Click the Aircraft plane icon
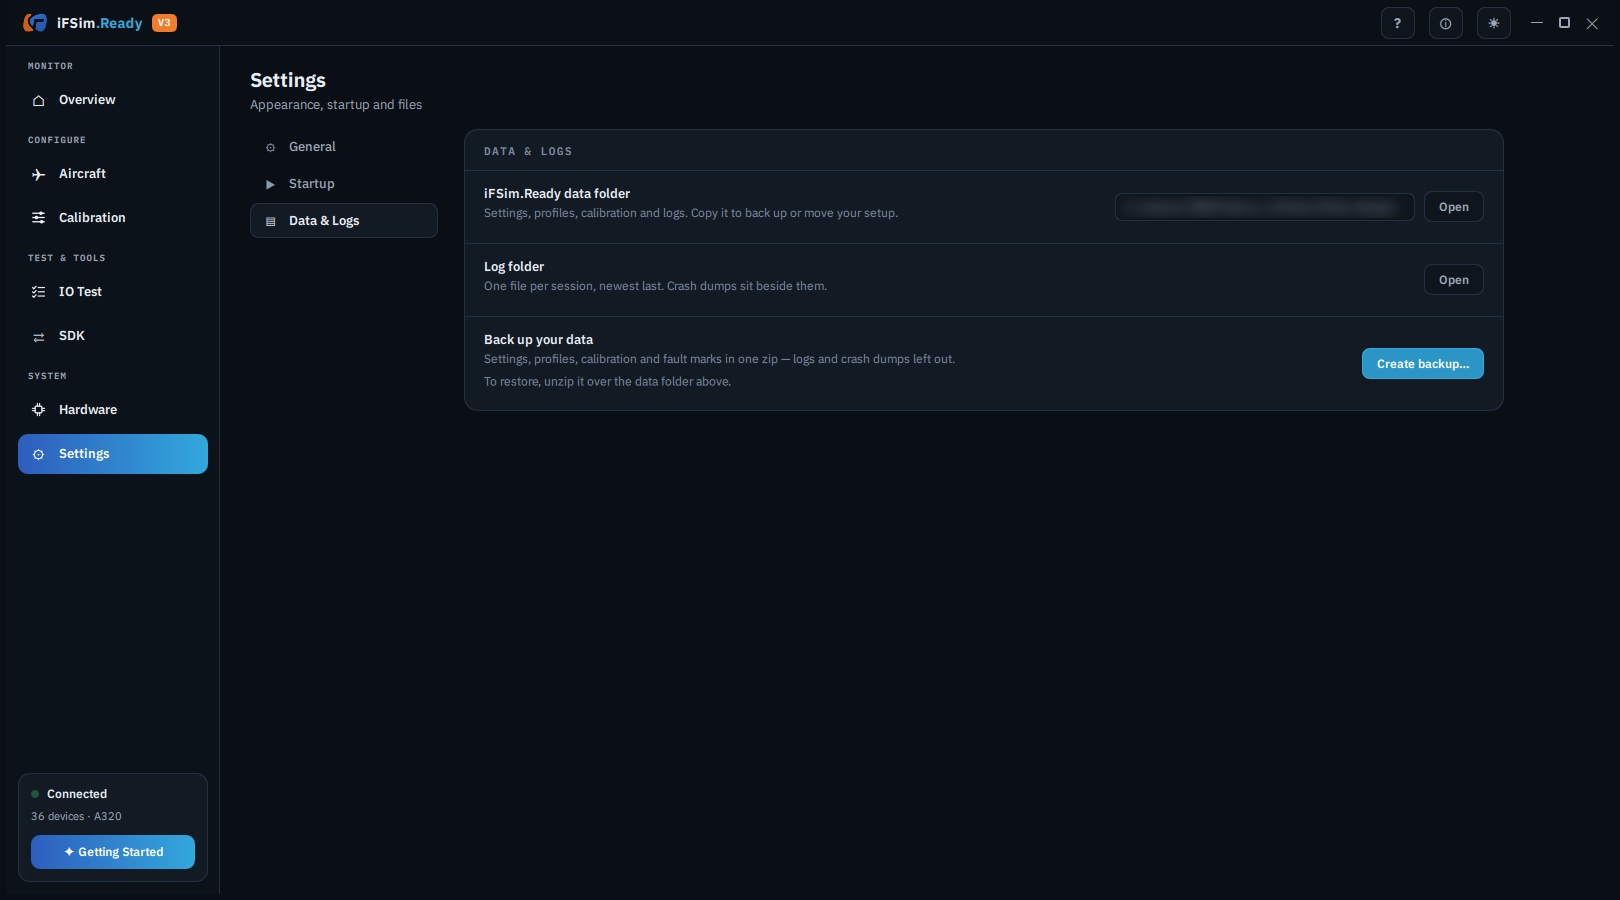The height and width of the screenshot is (900, 1620). point(39,174)
